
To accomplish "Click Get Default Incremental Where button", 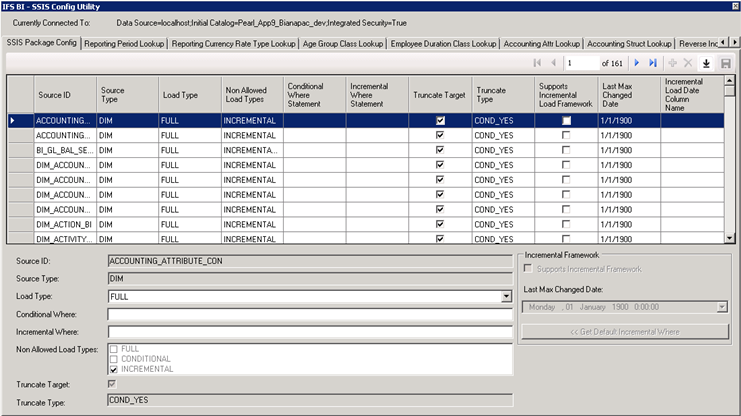I will (x=625, y=332).
